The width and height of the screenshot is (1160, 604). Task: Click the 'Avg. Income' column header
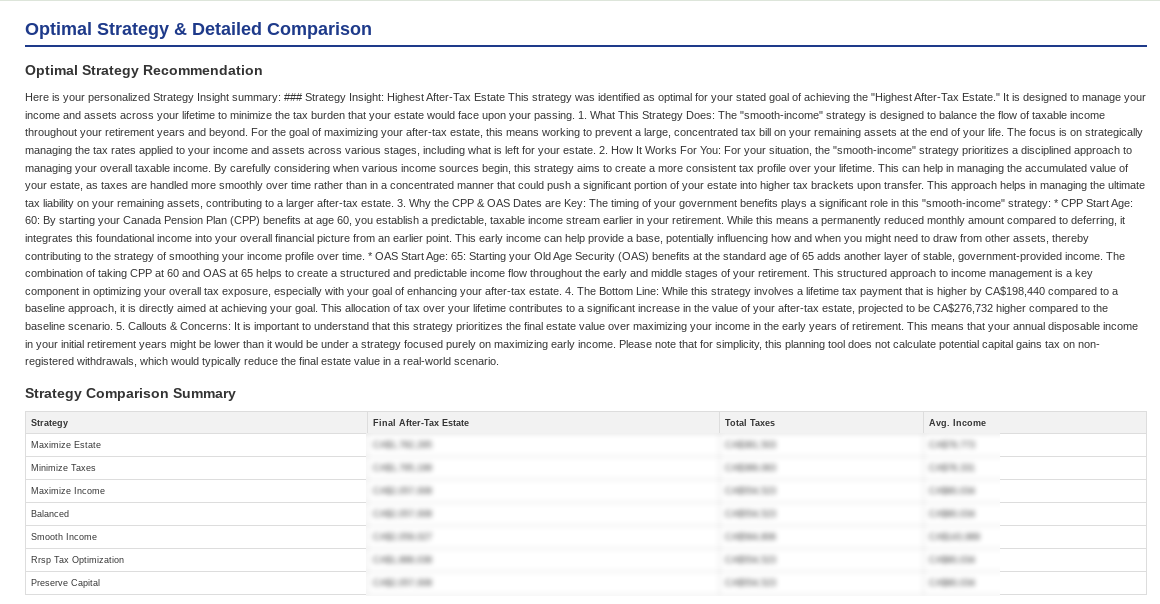[x=957, y=423]
